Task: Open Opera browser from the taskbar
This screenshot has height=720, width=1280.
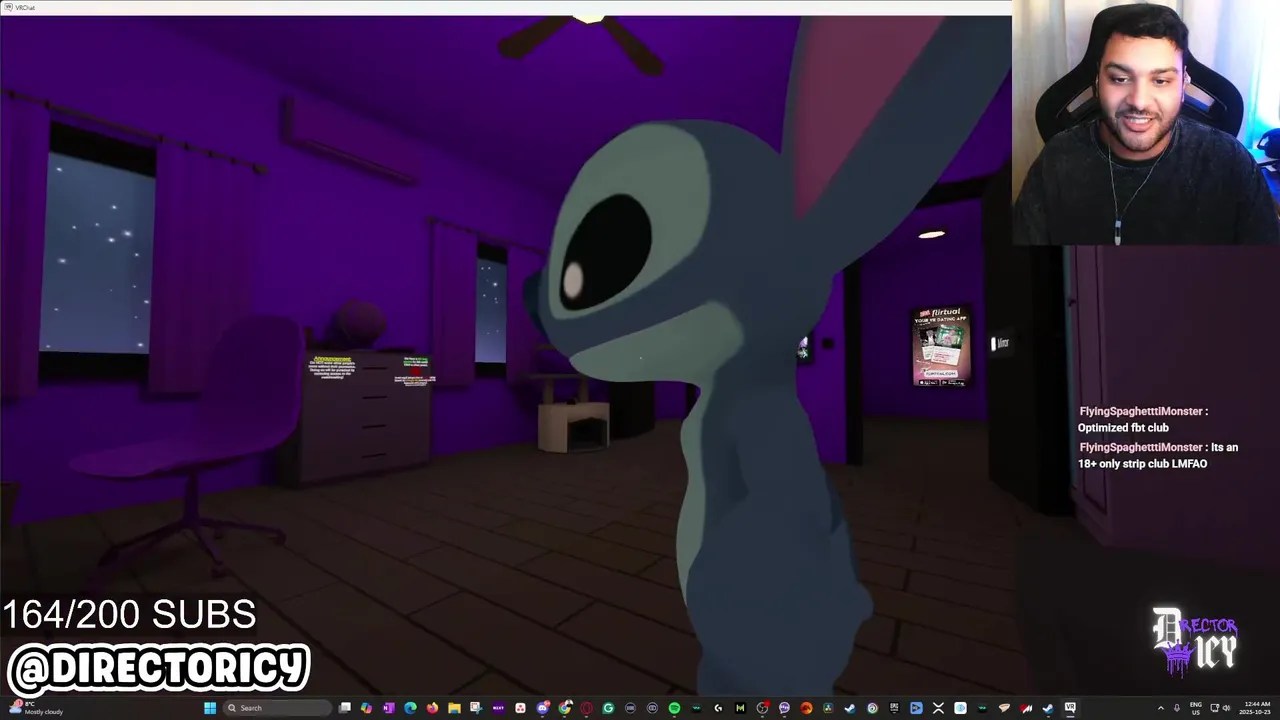Action: click(x=586, y=708)
